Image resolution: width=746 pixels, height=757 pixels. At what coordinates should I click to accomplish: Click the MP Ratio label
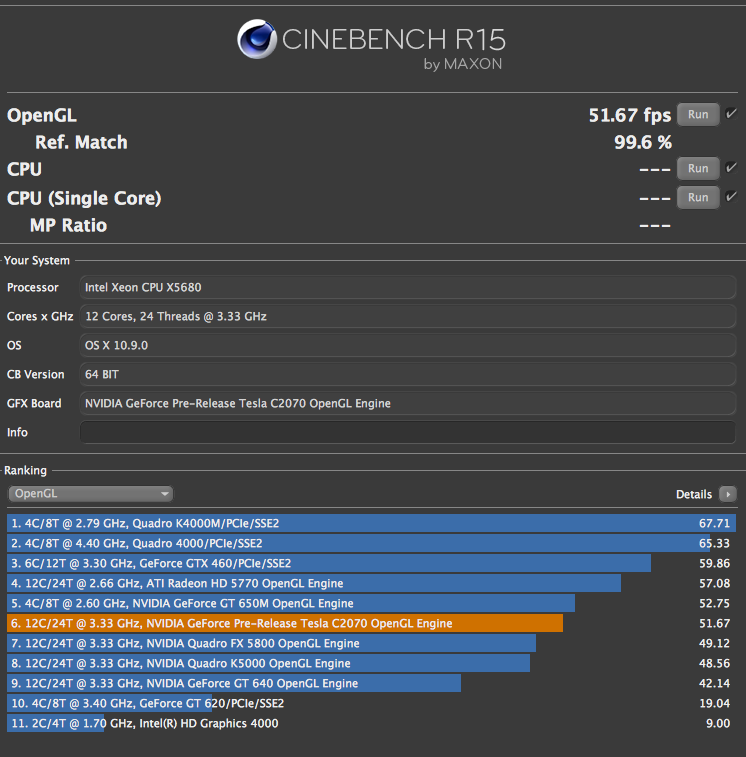point(69,225)
